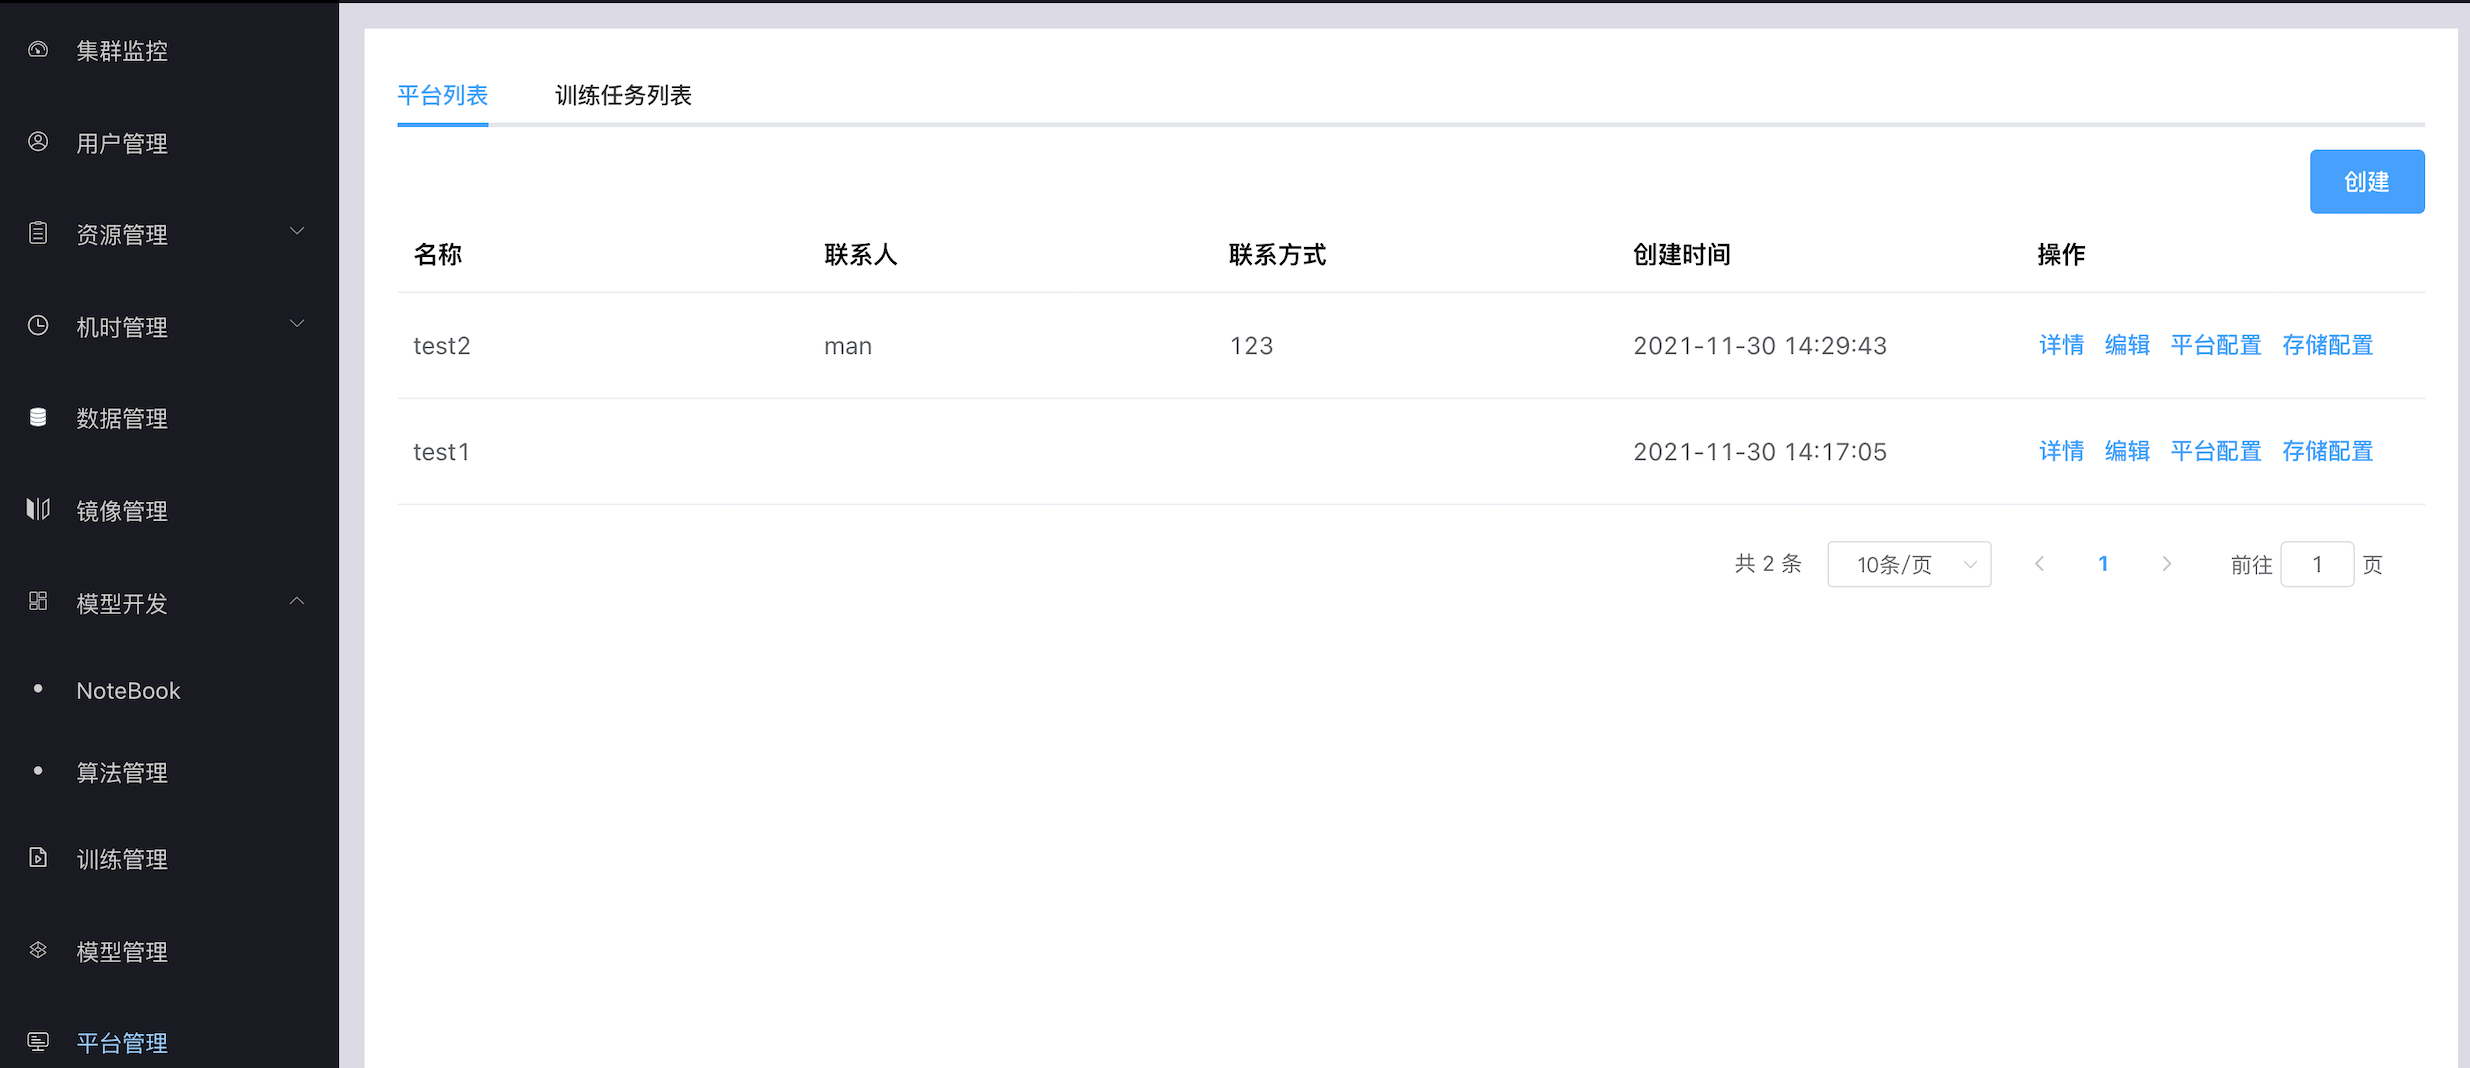Open 镜像管理 in the sidebar
This screenshot has height=1068, width=2470.
point(122,511)
